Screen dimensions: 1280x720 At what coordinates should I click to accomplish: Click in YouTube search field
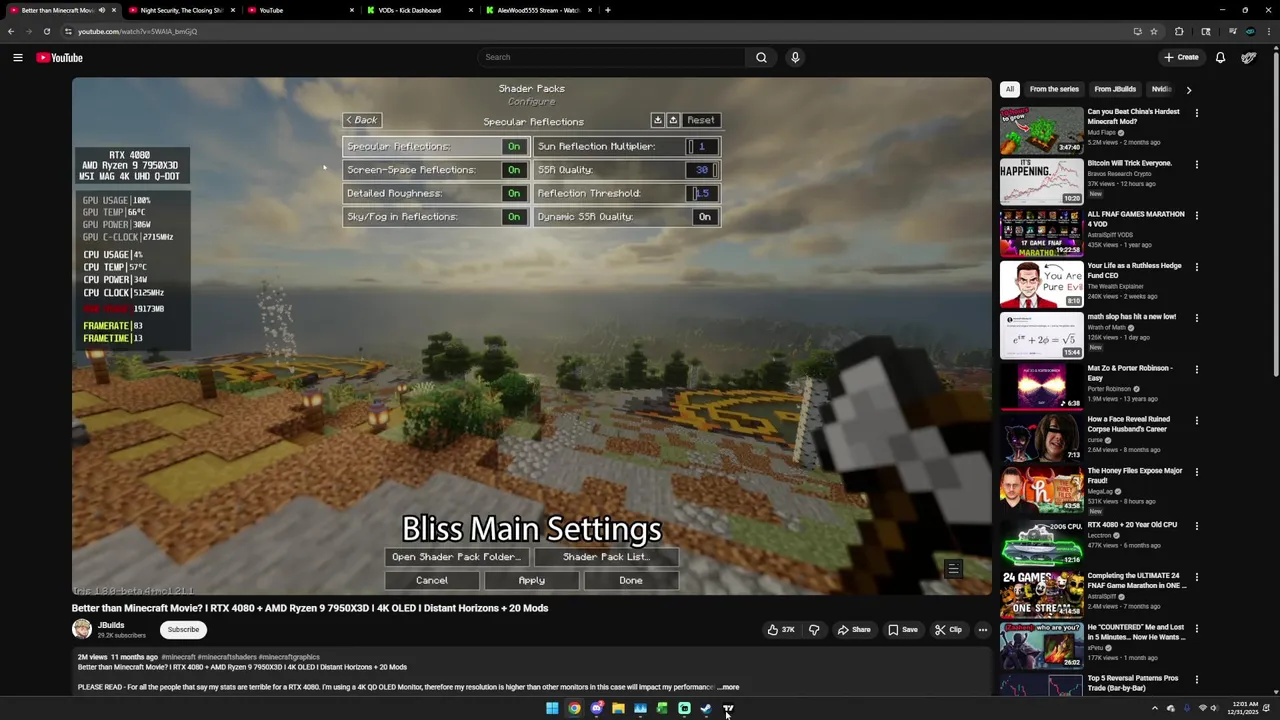[x=610, y=57]
